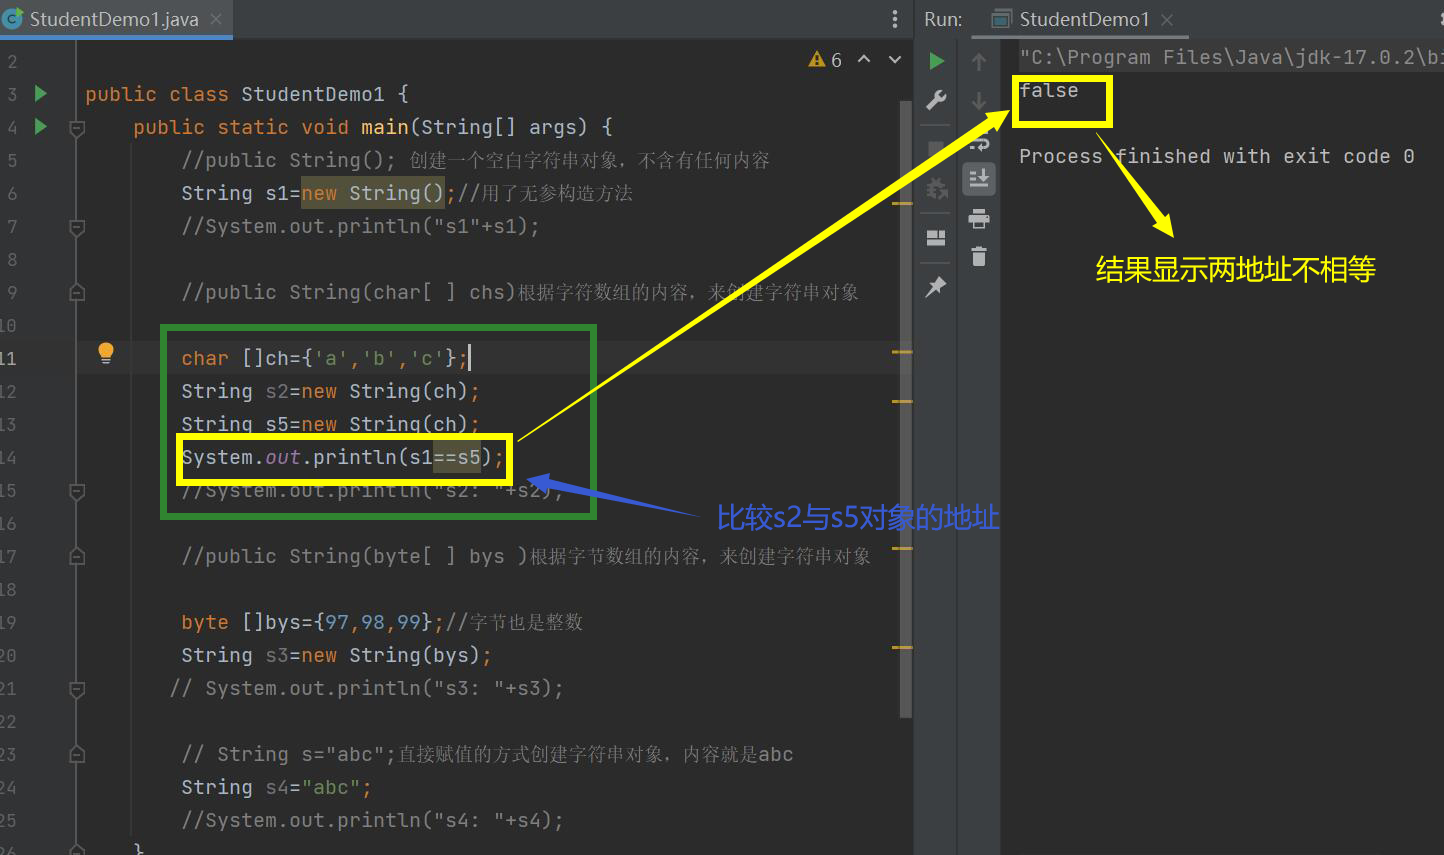Toggle the fold marker at line 9
Image resolution: width=1444 pixels, height=855 pixels.
point(77,293)
